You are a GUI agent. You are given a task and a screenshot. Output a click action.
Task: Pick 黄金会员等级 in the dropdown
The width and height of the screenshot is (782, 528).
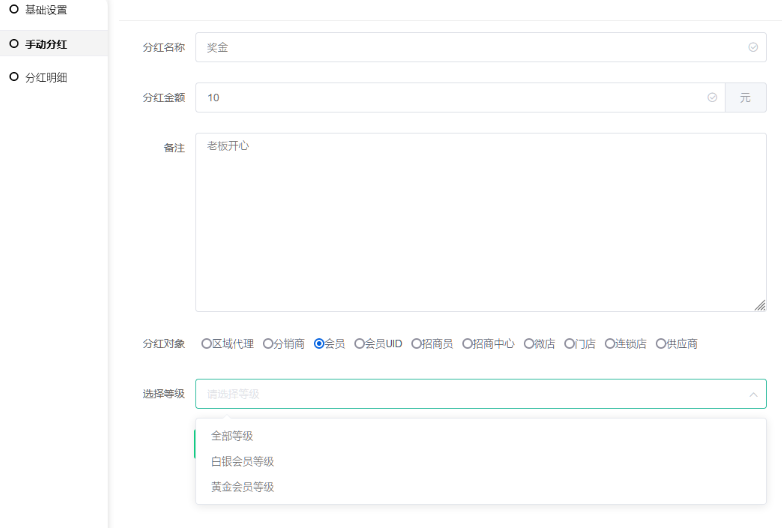click(x=242, y=487)
